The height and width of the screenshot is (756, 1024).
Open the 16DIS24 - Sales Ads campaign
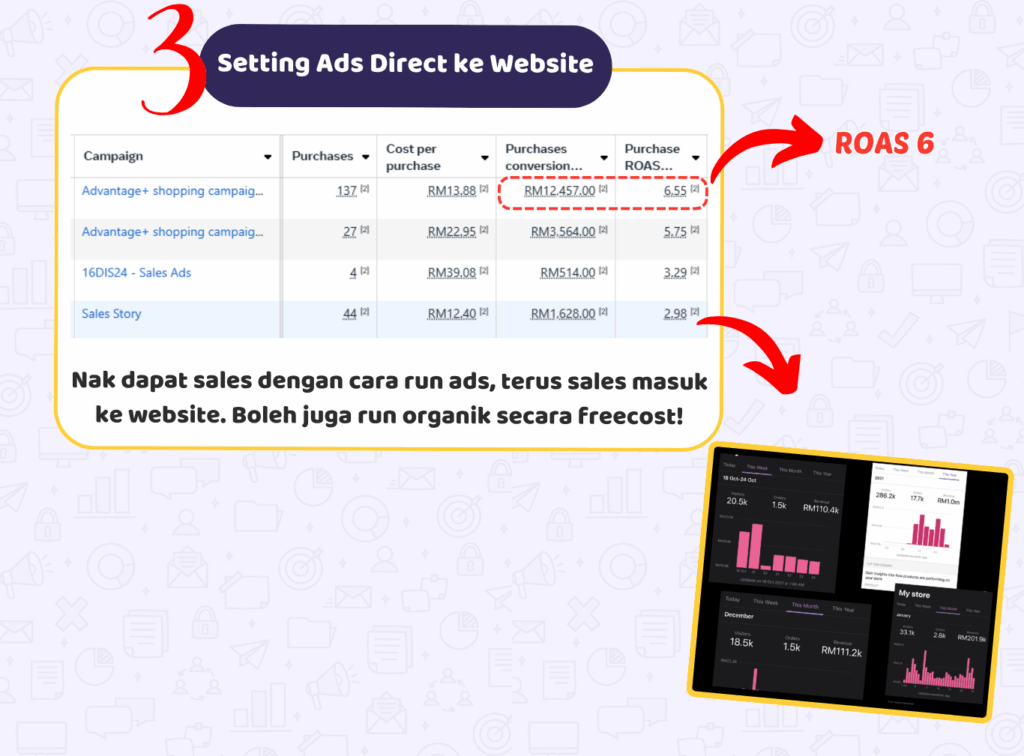point(136,272)
